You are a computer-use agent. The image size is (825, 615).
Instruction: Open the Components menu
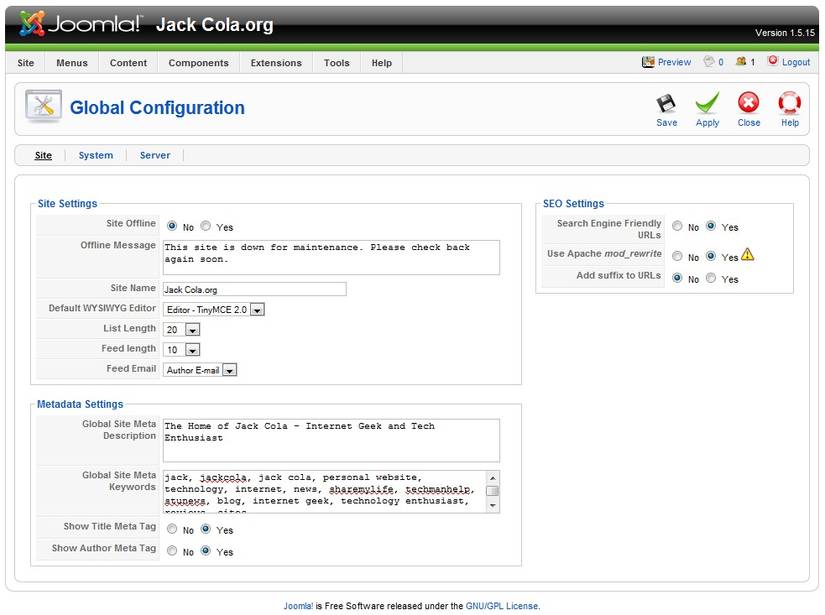[x=198, y=63]
